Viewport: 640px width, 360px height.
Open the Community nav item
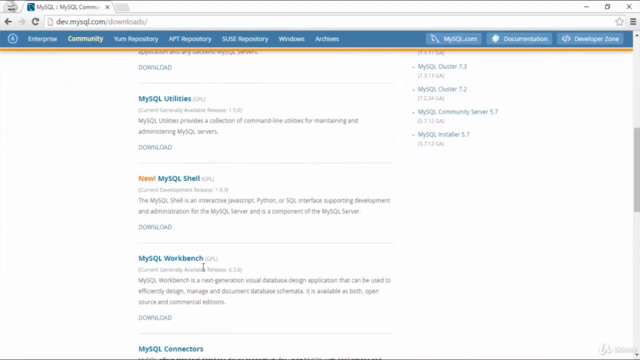click(85, 39)
